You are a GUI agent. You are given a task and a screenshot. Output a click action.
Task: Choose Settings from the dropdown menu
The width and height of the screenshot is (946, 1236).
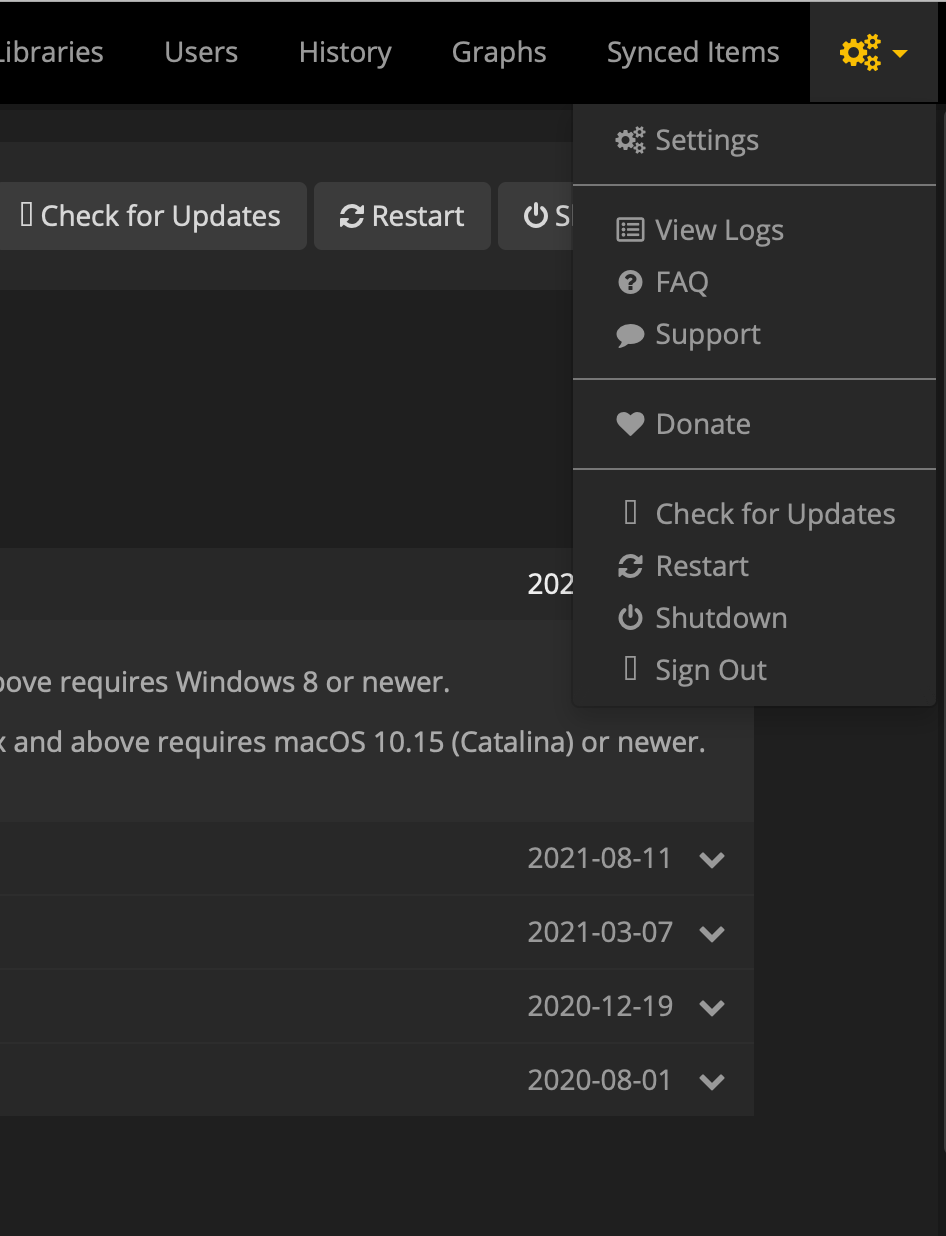coord(755,140)
